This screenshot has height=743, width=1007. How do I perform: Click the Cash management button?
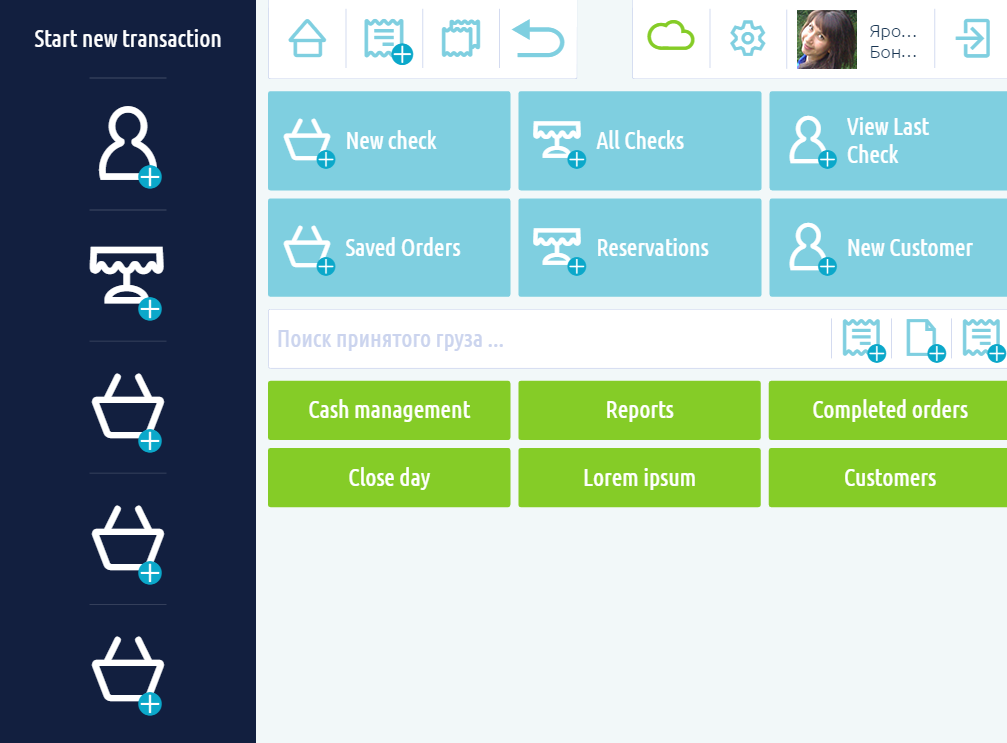click(389, 410)
